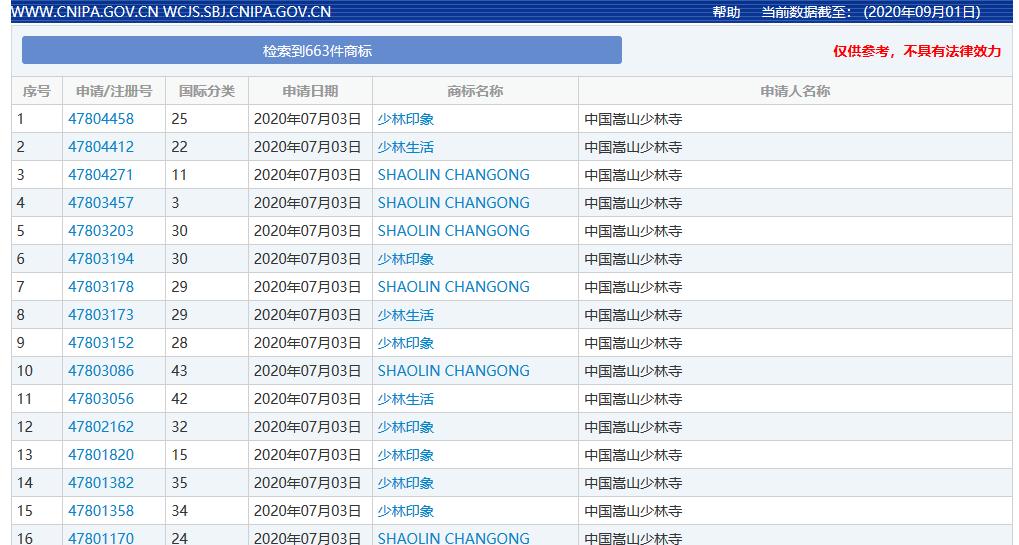Open 少林印象 trademark in row 15
This screenshot has width=1019, height=545.
406,510
